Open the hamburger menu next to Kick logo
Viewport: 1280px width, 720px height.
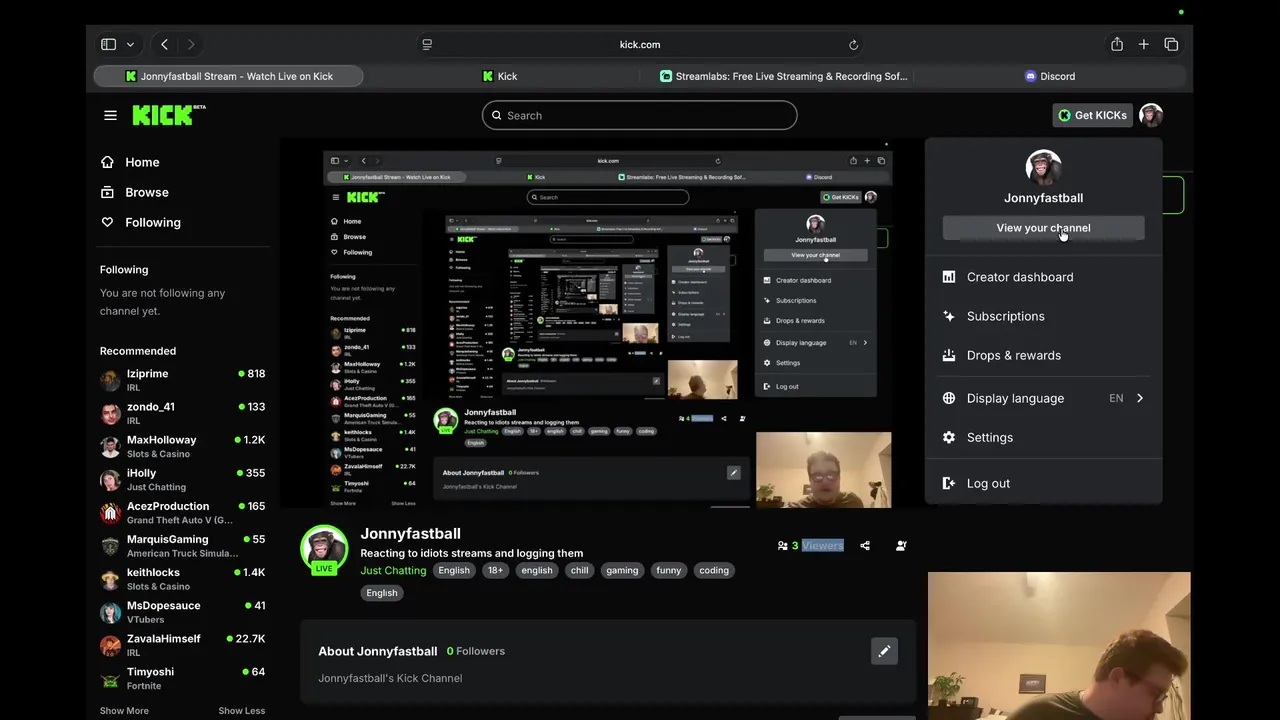(110, 115)
